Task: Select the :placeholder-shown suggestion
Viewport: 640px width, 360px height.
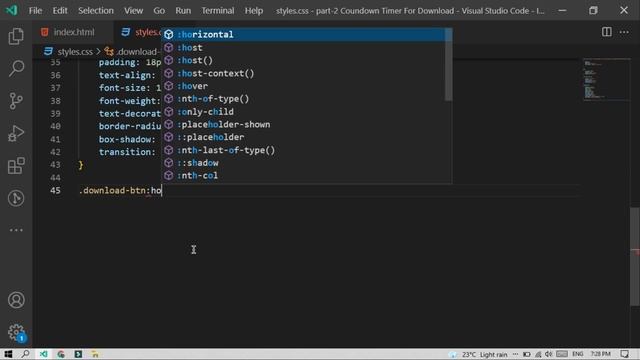Action: pos(304,124)
